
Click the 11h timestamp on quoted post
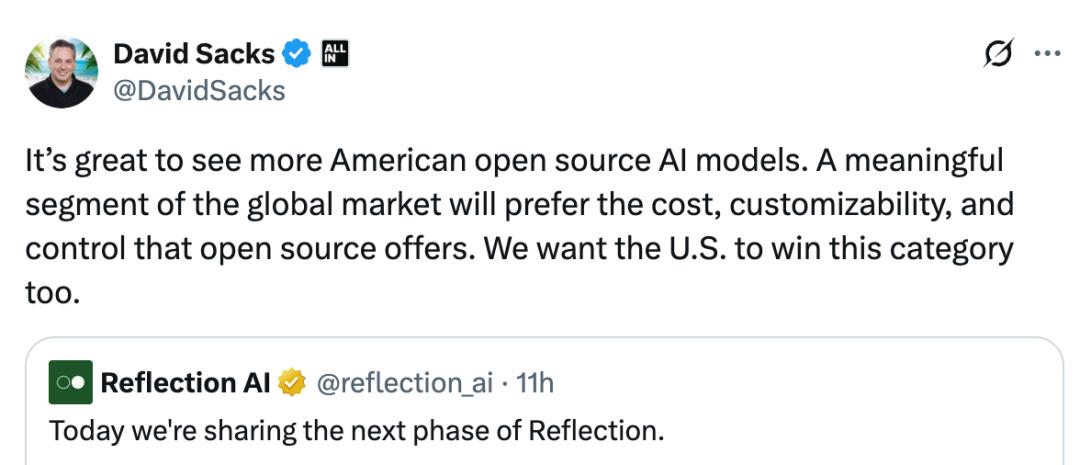(534, 382)
